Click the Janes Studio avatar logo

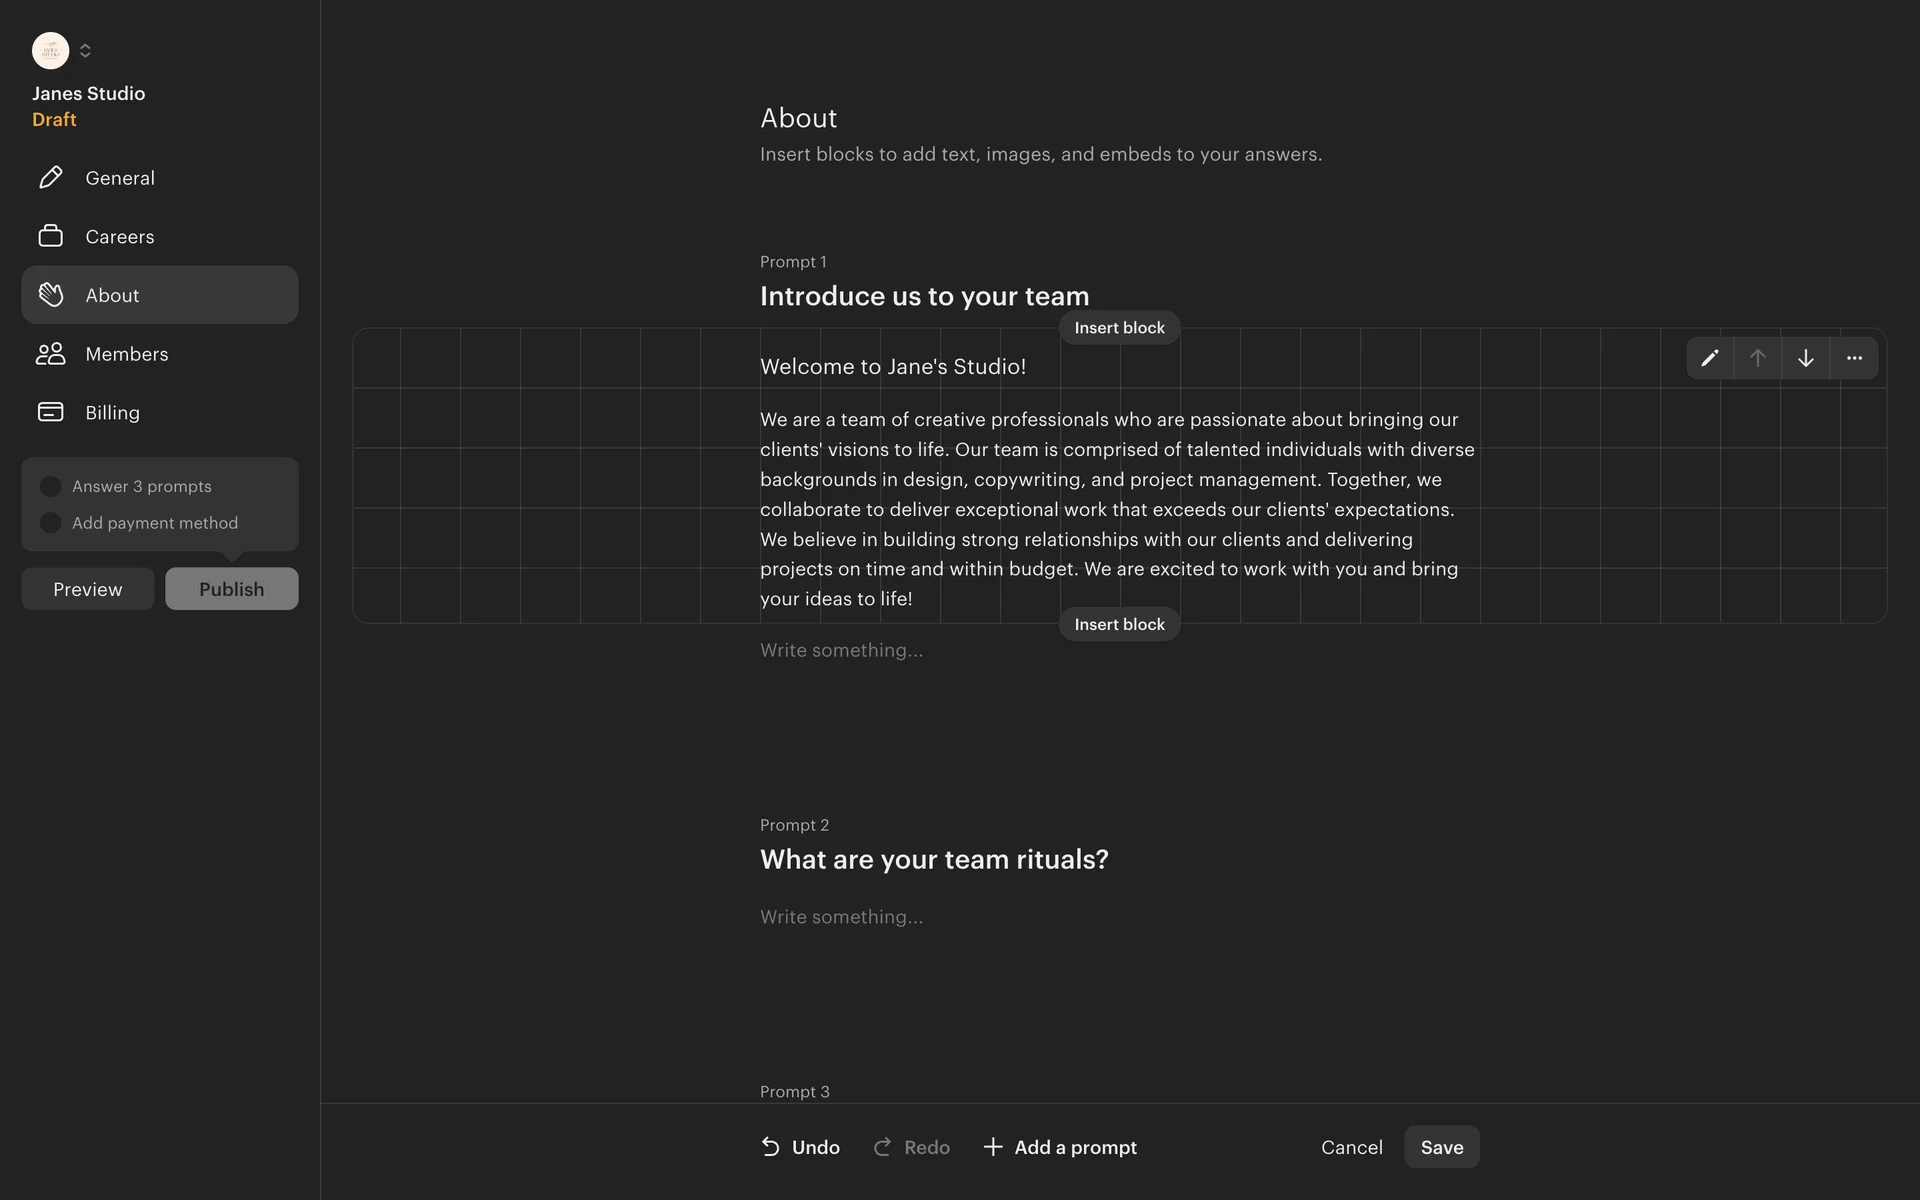(x=50, y=50)
